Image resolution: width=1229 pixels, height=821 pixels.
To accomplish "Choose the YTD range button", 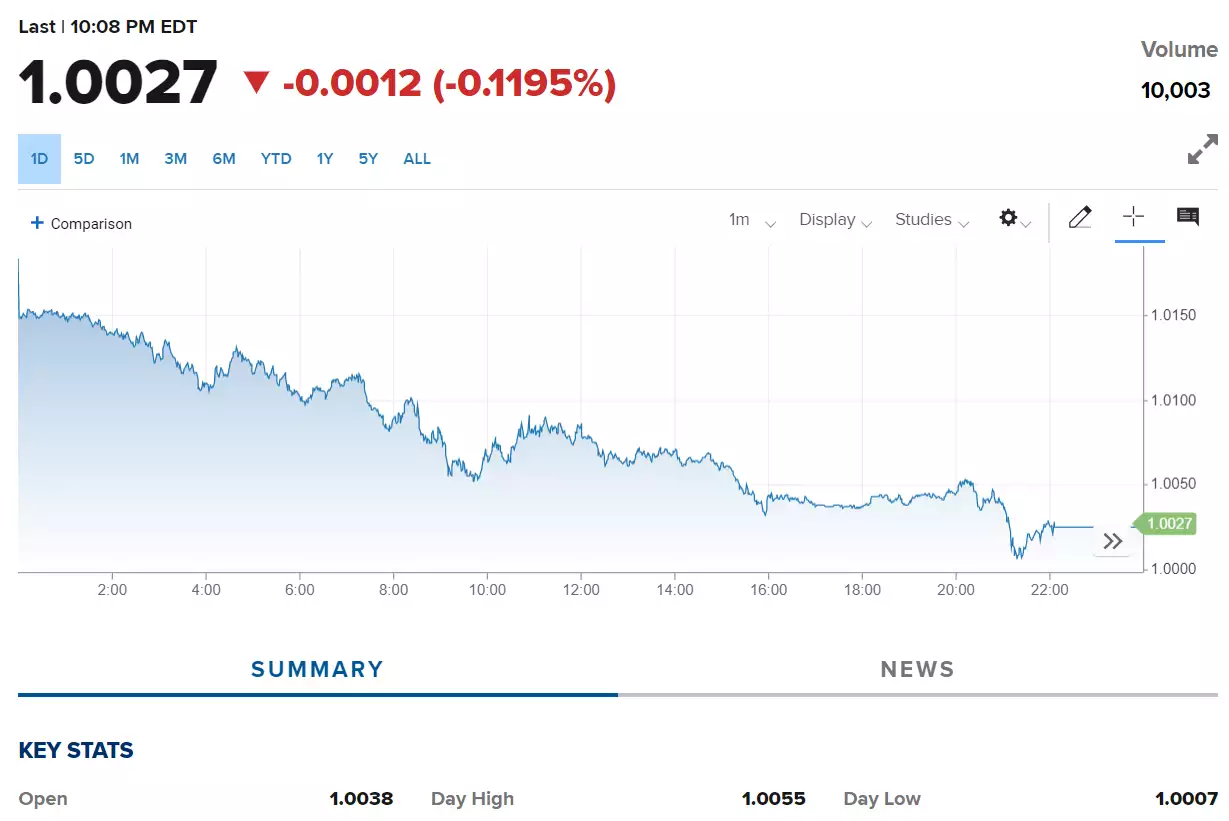I will 276,159.
